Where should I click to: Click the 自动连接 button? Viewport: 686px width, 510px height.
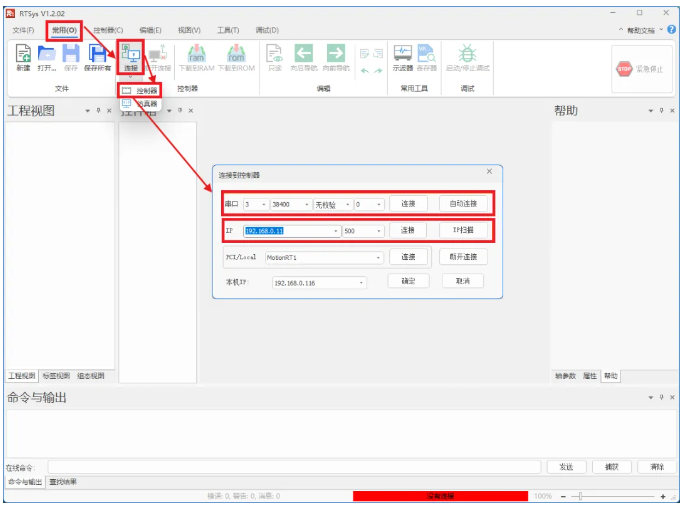pos(463,204)
